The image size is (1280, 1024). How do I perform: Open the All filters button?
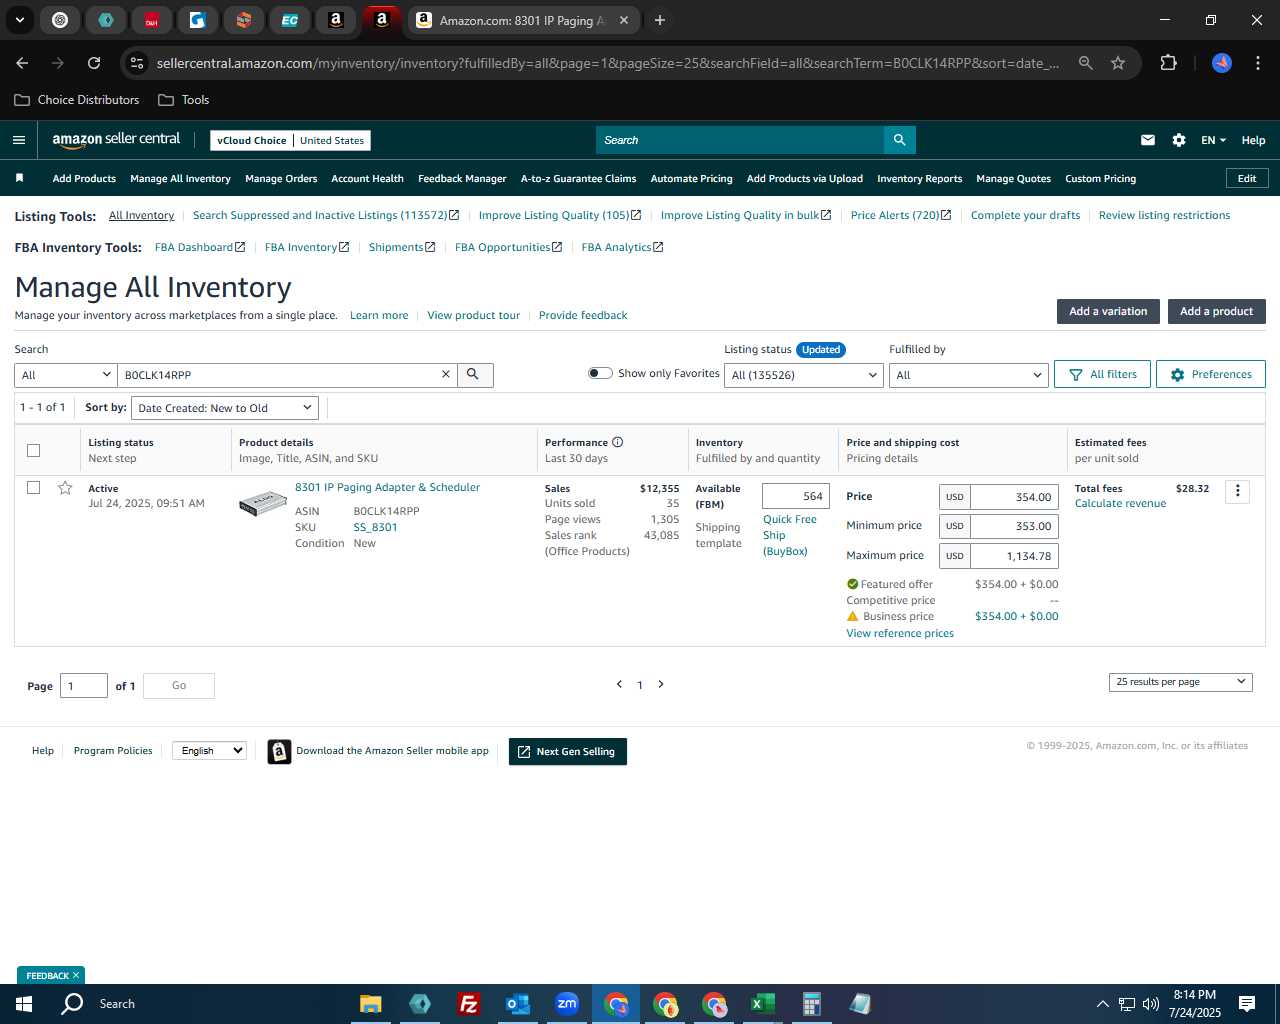coord(1102,374)
